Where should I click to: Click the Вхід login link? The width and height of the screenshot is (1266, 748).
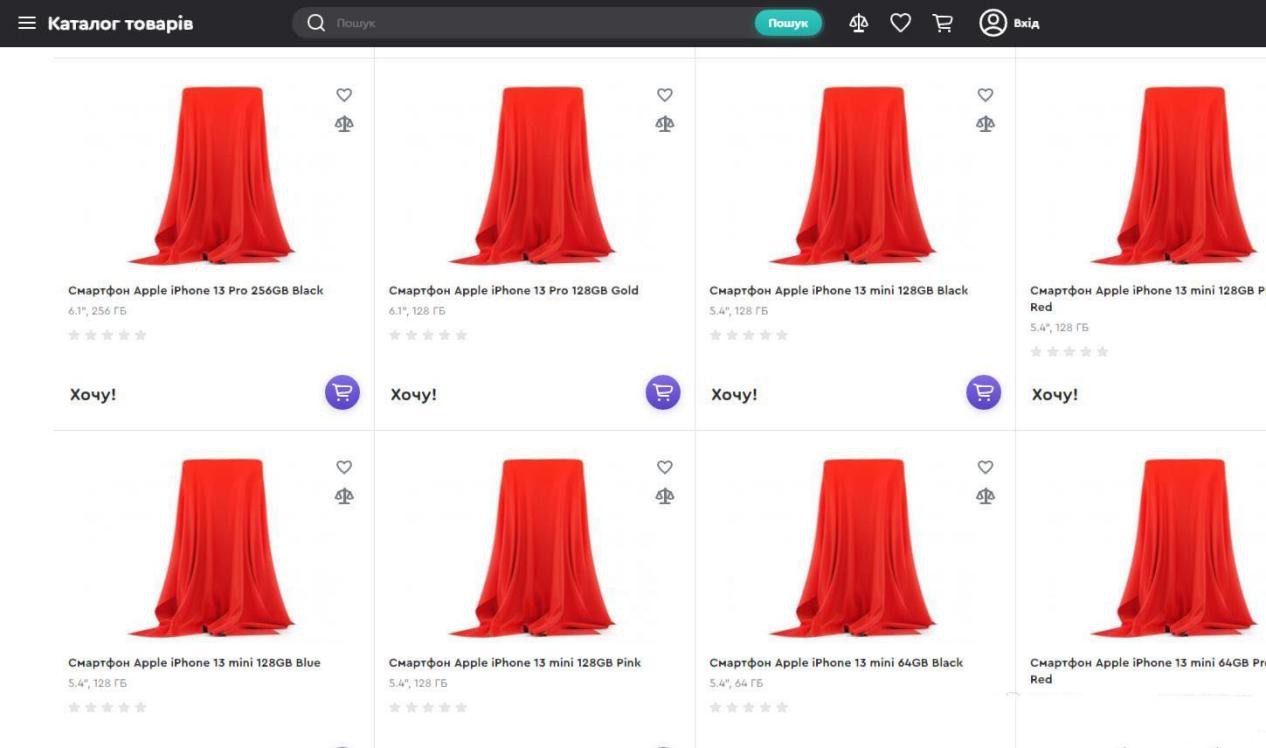[1026, 23]
